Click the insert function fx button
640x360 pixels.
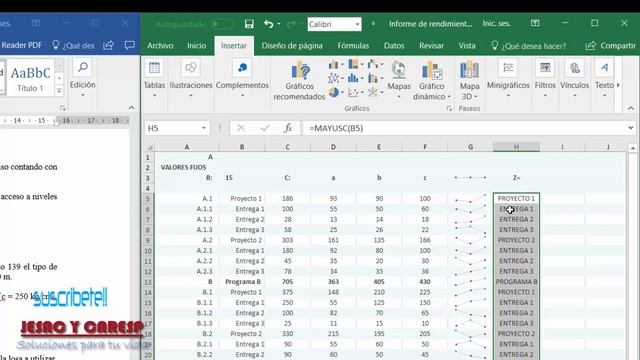point(288,128)
